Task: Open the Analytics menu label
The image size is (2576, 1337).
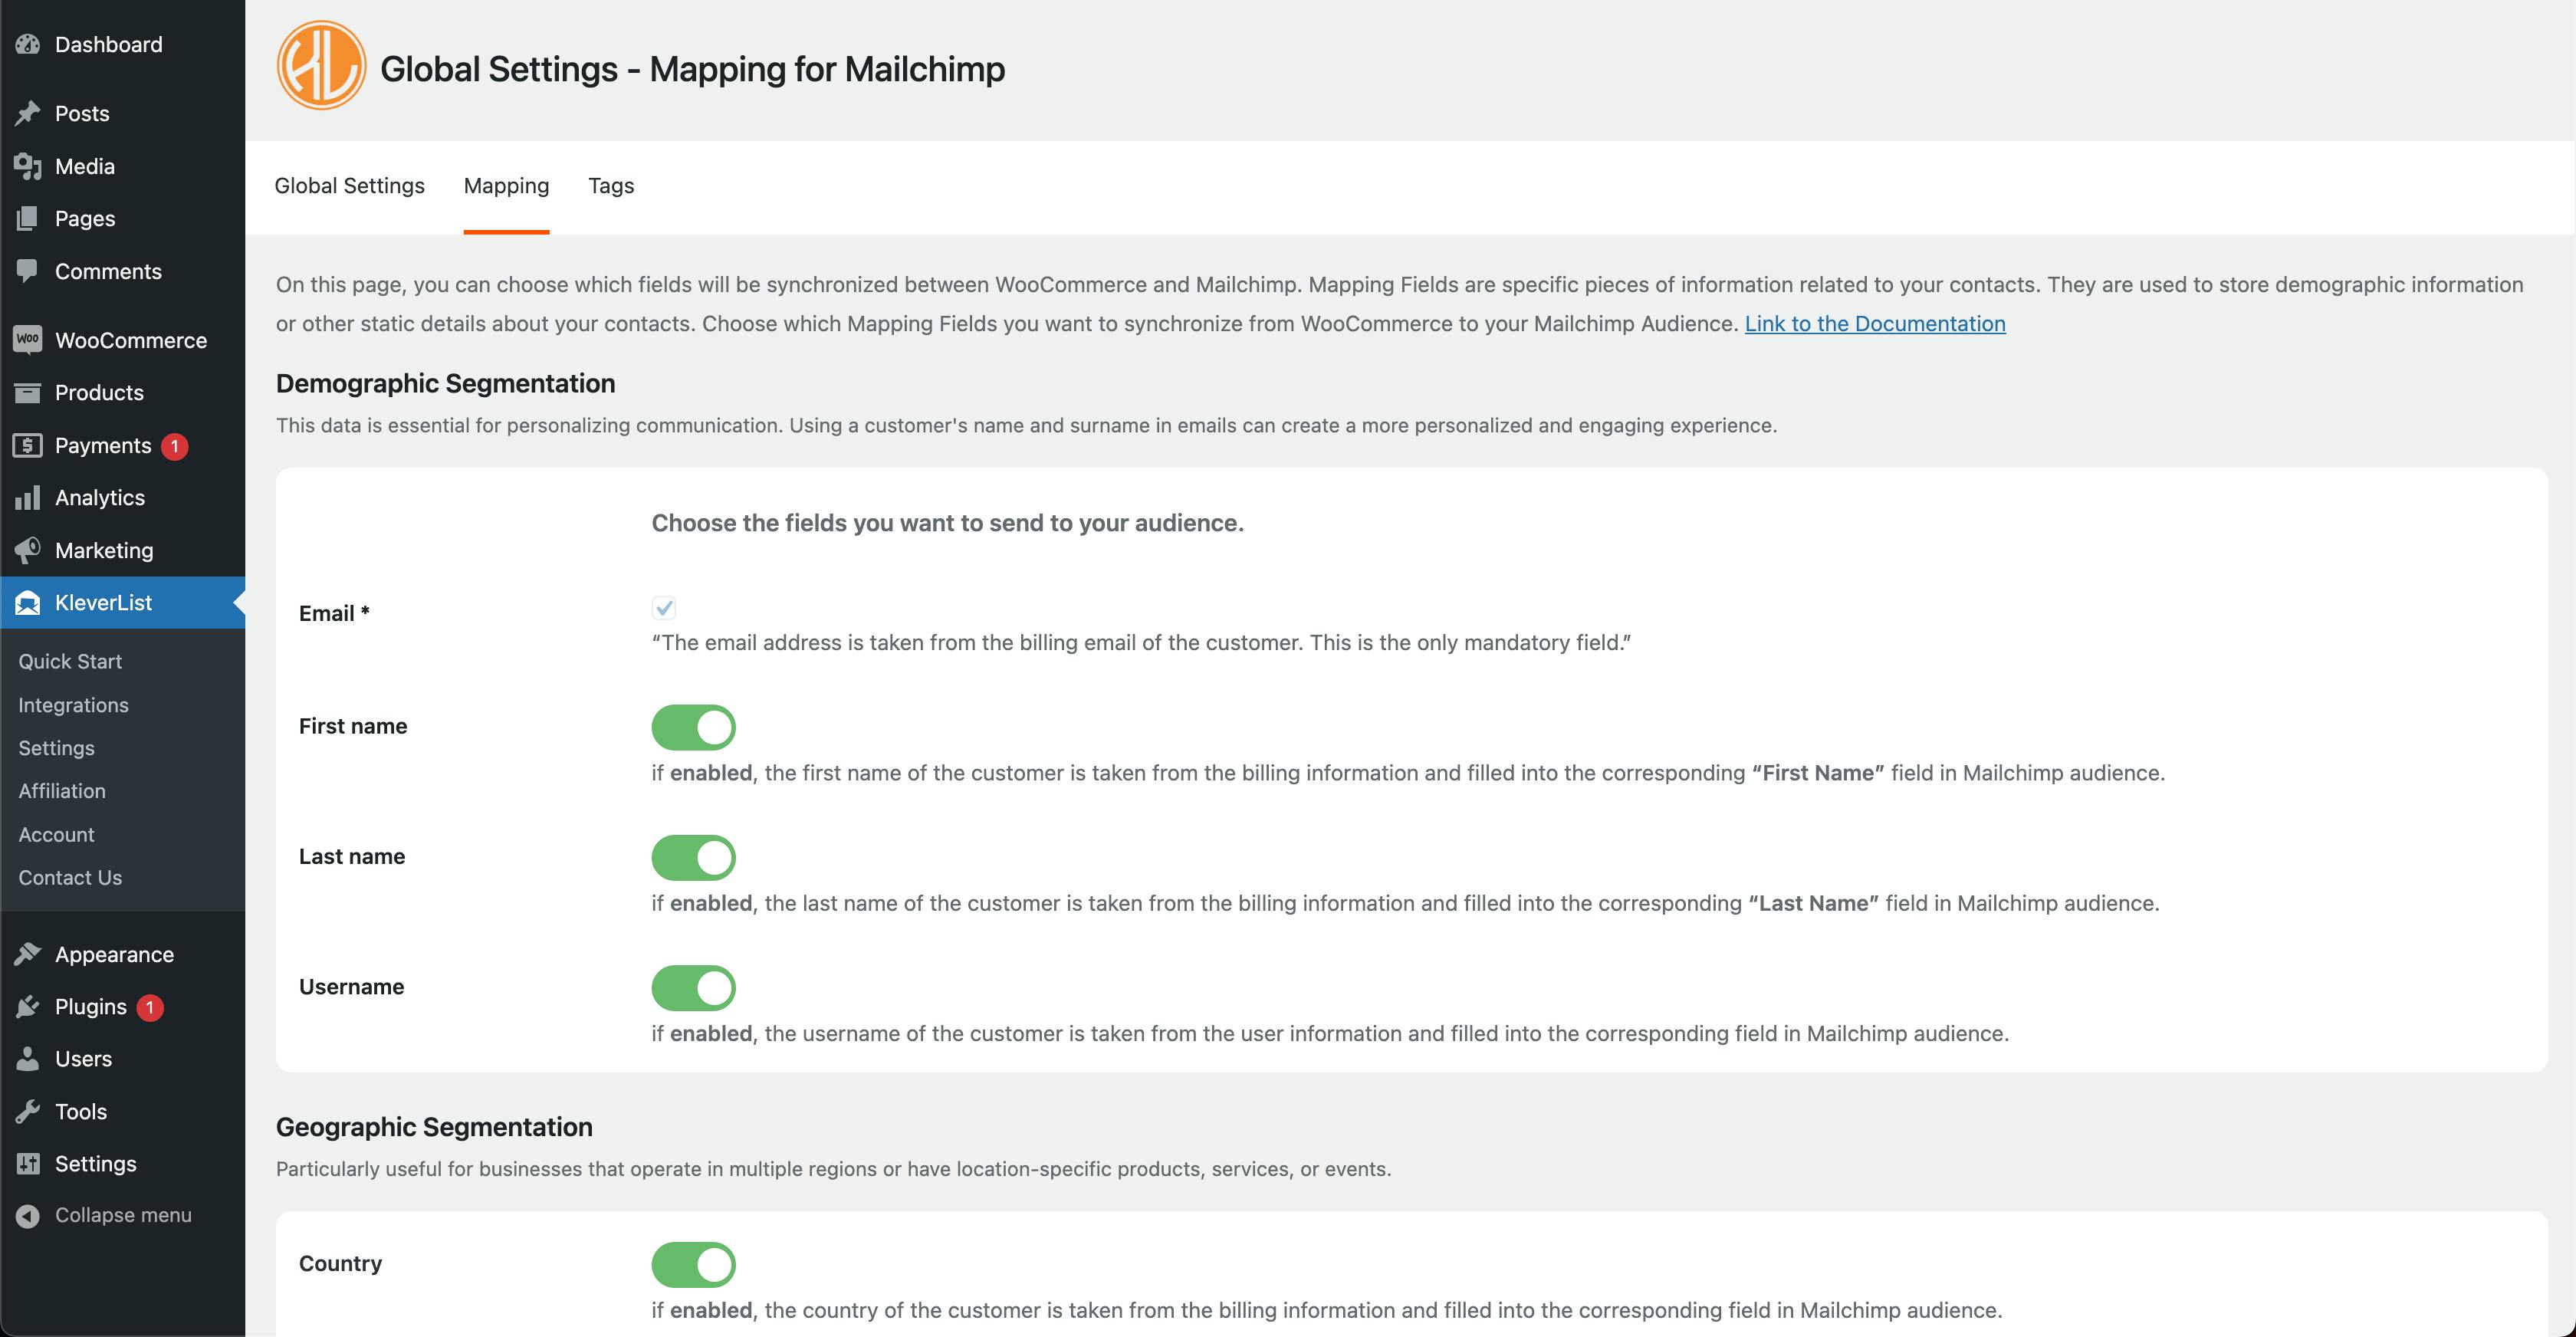Action: (x=100, y=497)
